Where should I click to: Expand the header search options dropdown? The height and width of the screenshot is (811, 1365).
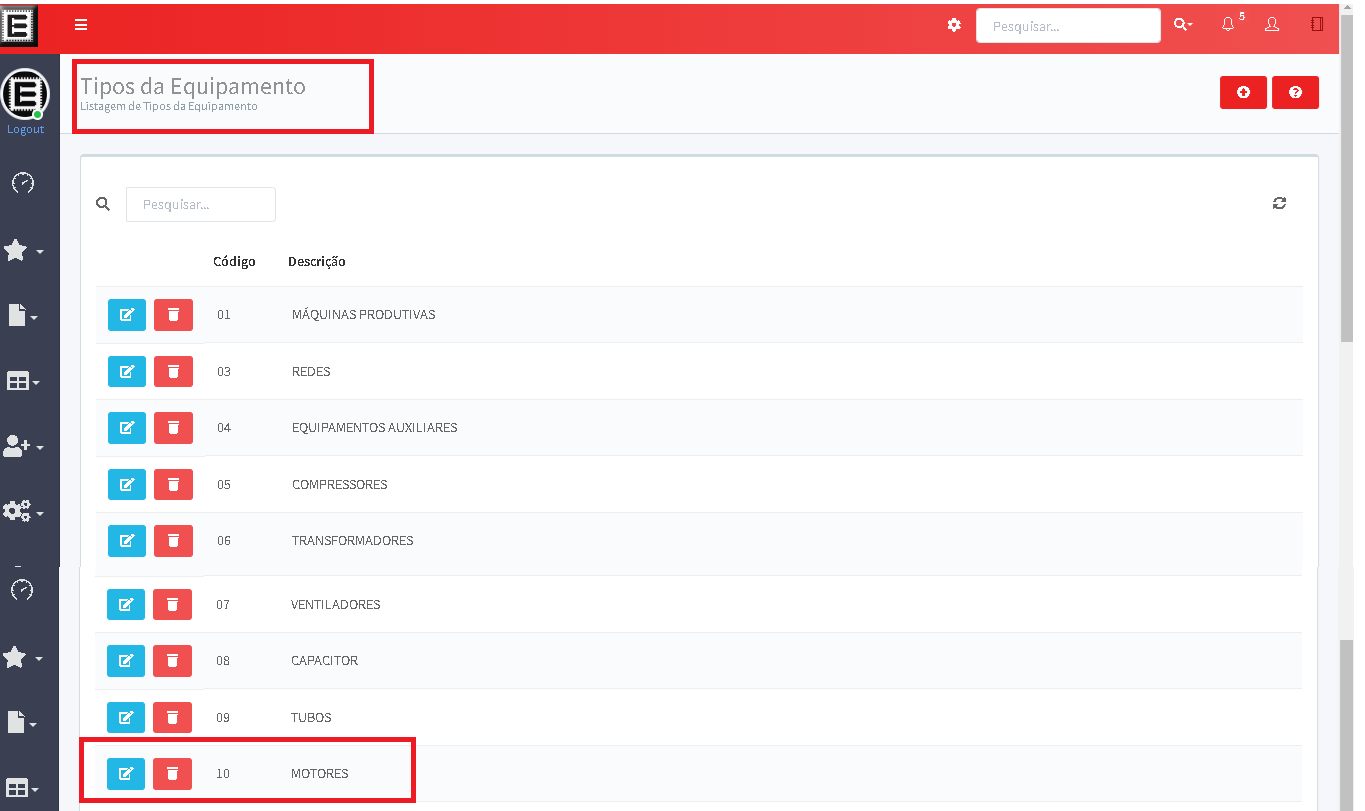coord(1183,25)
